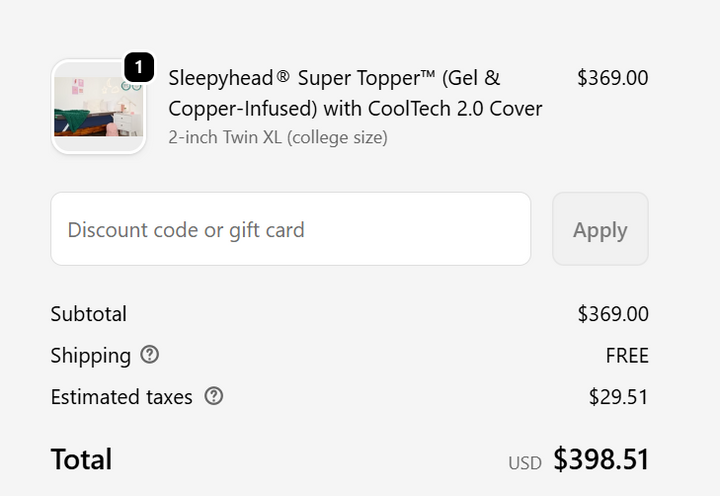720x496 pixels.
Task: Click the Estimated taxes label
Action: (121, 397)
